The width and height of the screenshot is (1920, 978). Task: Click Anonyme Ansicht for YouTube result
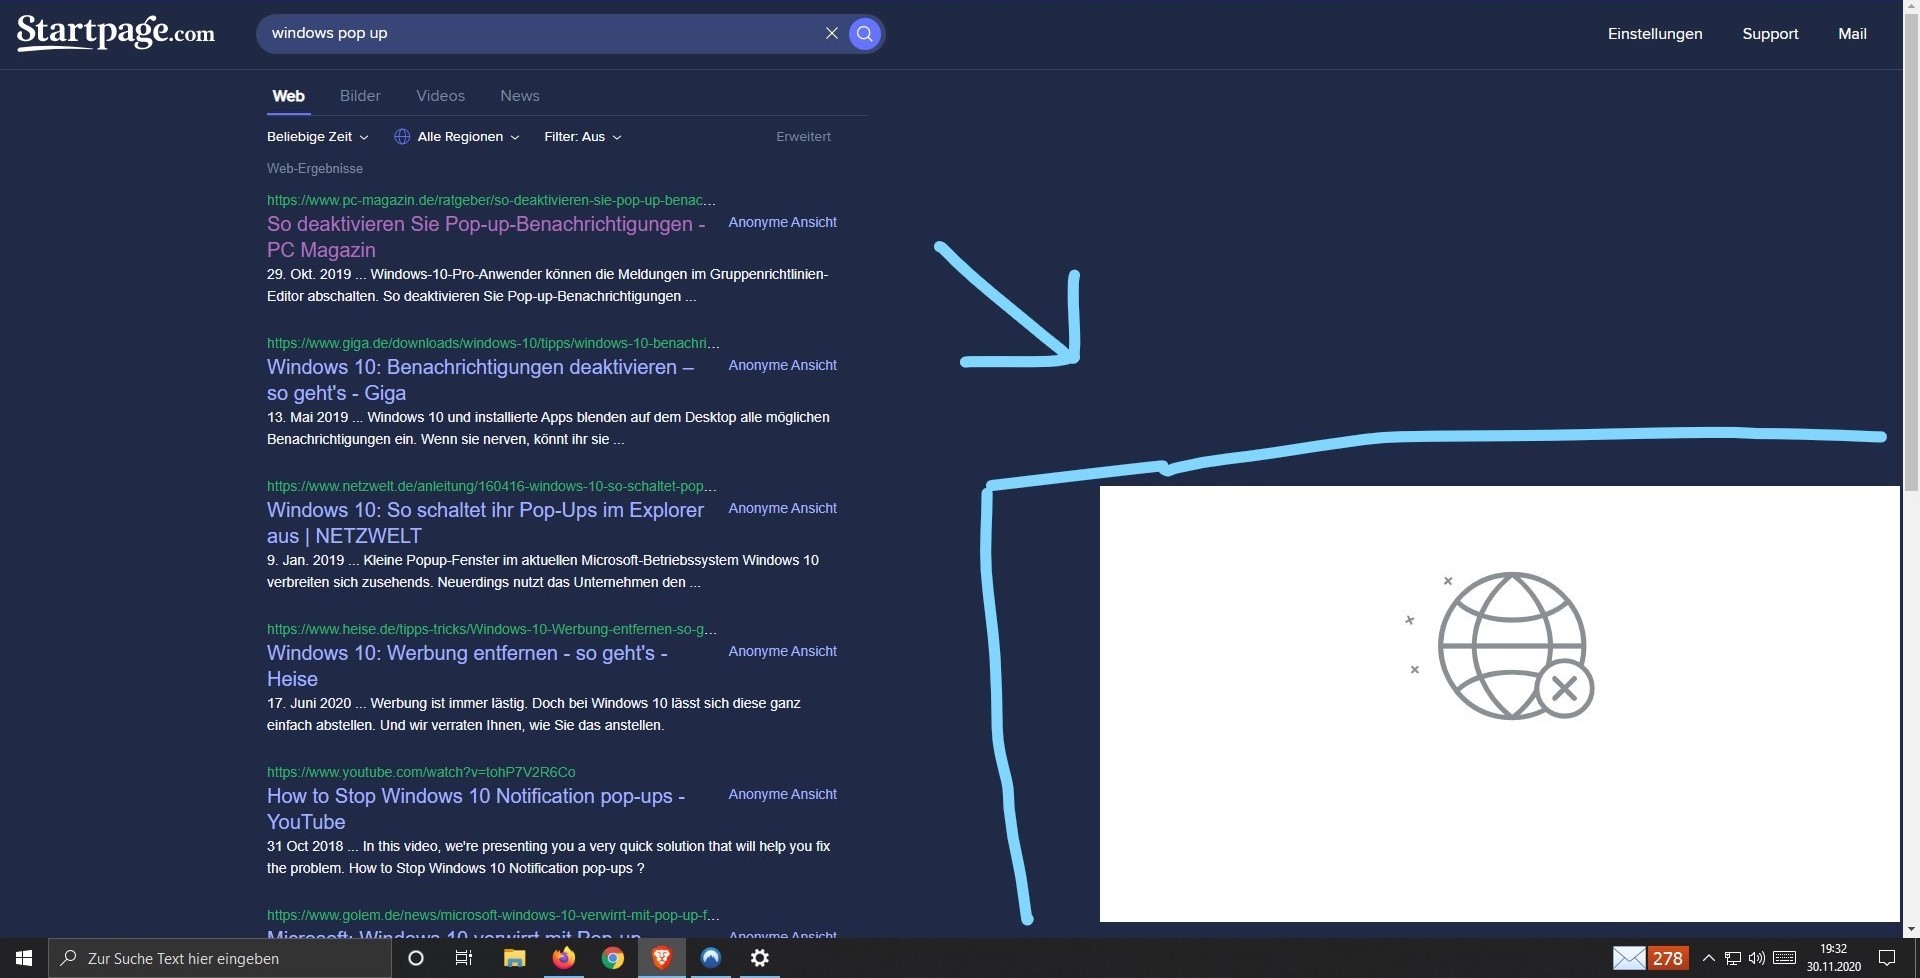tap(782, 794)
